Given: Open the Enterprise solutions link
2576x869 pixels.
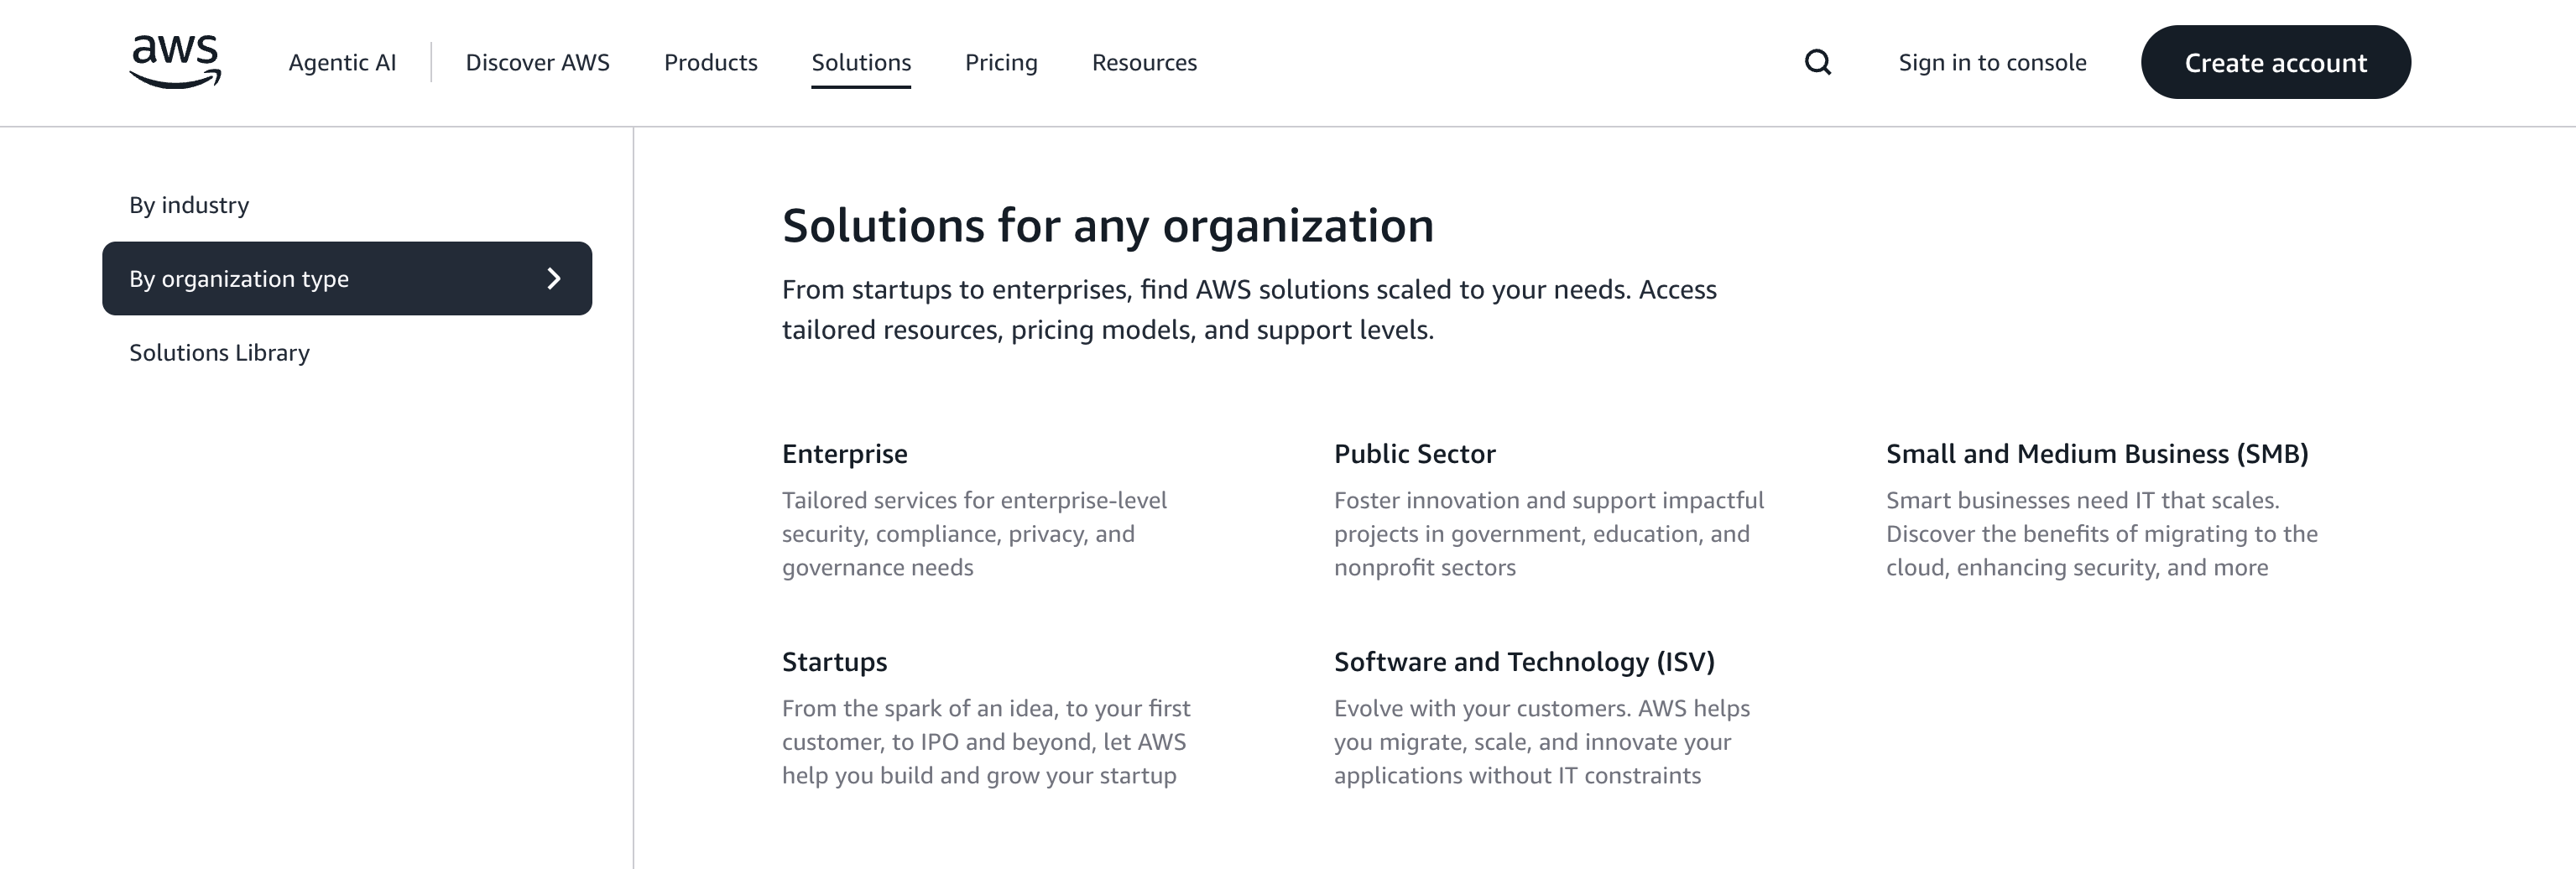Looking at the screenshot, I should pyautogui.click(x=844, y=453).
